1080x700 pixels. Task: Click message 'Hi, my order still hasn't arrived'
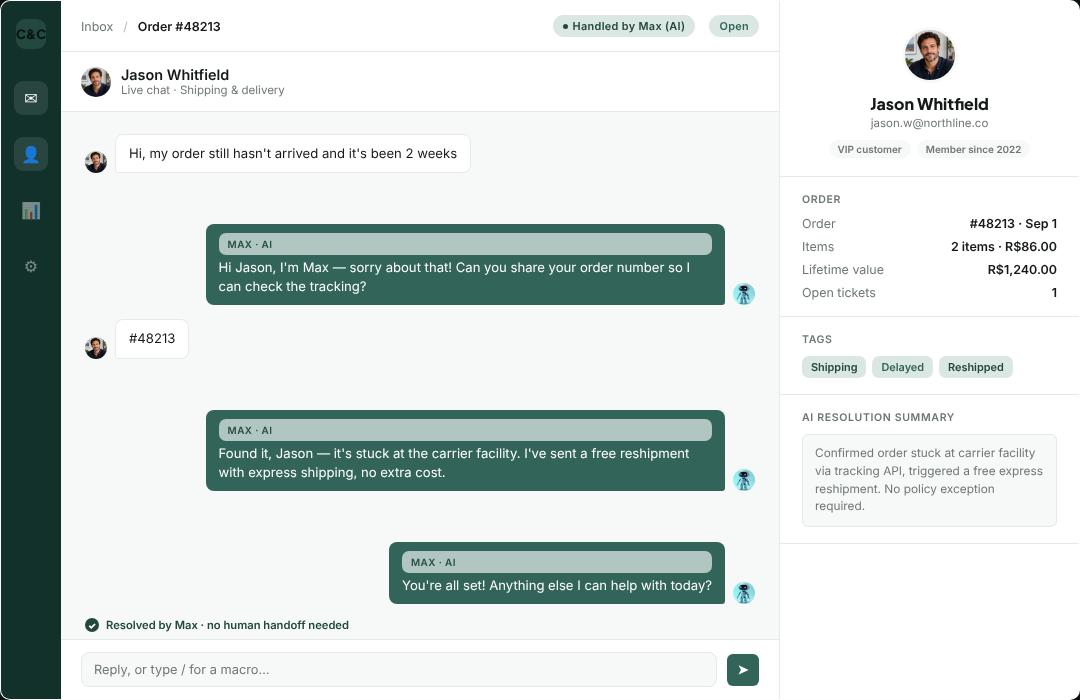[x=293, y=154]
